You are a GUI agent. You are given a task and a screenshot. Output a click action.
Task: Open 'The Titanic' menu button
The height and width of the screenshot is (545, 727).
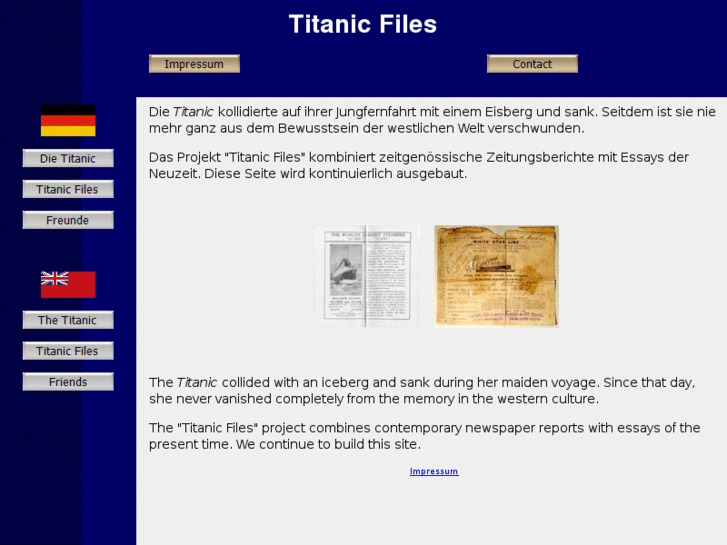coord(68,320)
